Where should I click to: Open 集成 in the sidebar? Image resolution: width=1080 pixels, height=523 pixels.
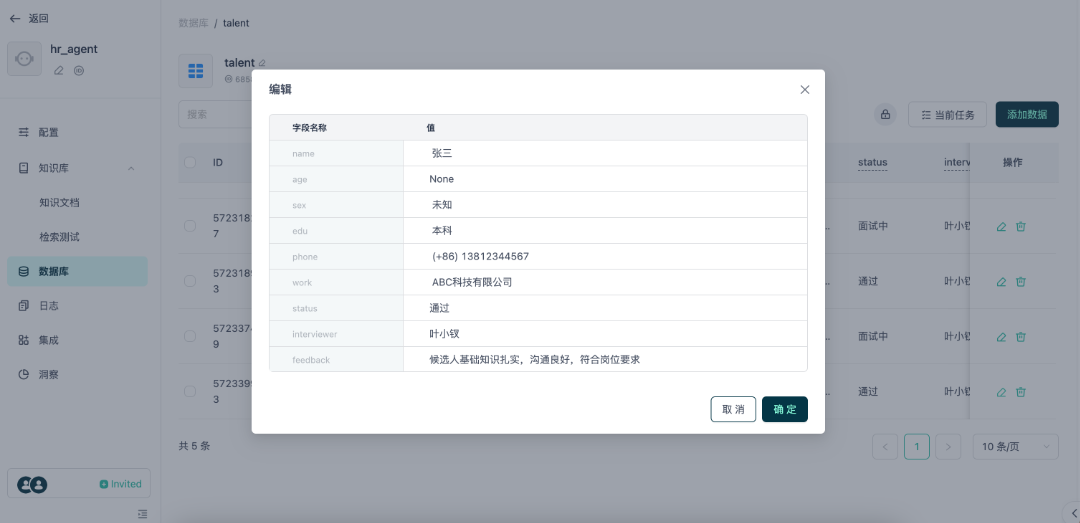click(x=77, y=340)
